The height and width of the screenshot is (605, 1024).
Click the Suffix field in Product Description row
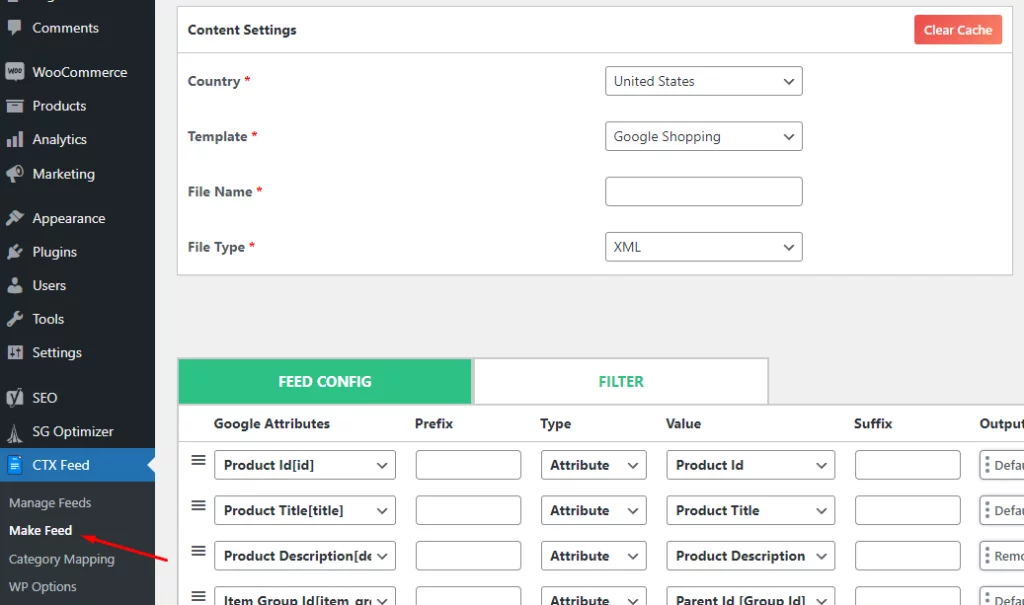[907, 556]
